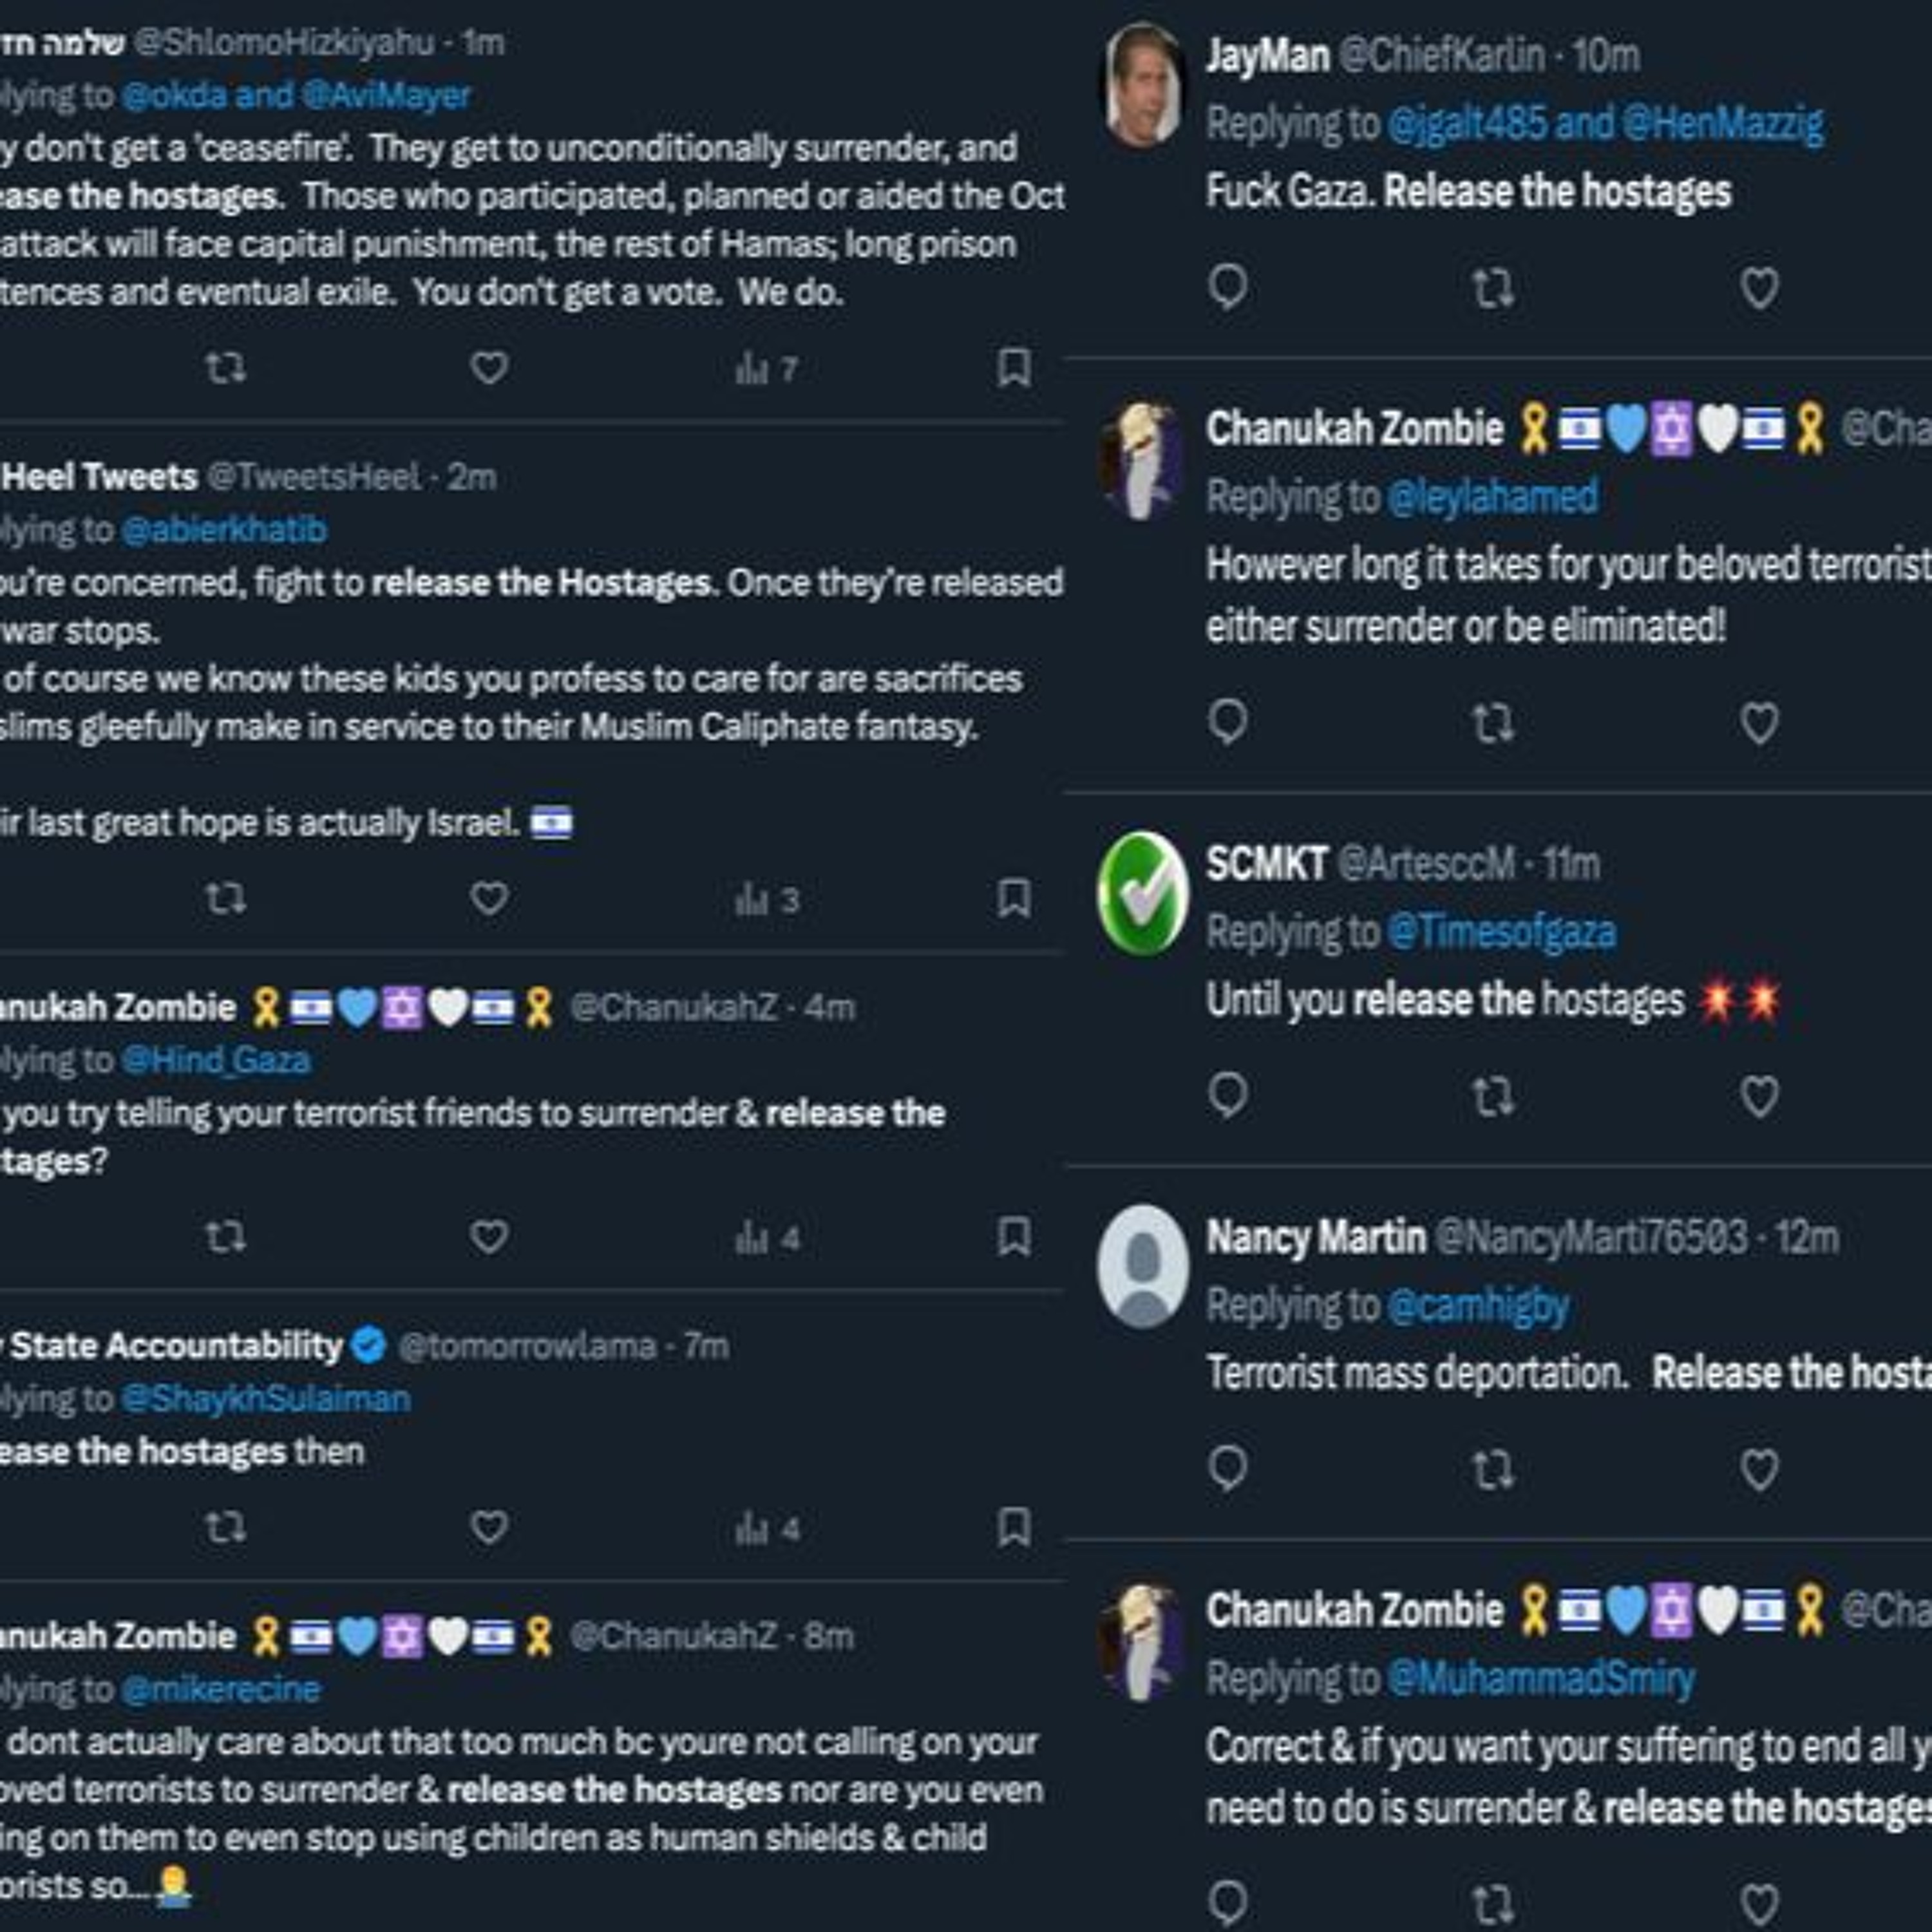Viewport: 1932px width, 1932px height.
Task: Like SCMKT's reply to Timesofgaza
Action: click(x=1759, y=1096)
